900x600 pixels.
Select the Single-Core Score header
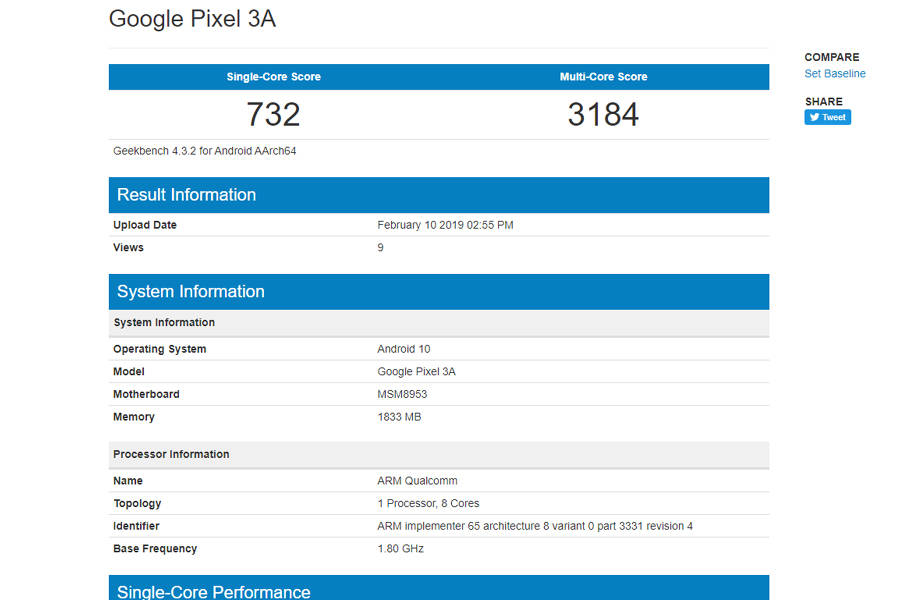click(273, 76)
